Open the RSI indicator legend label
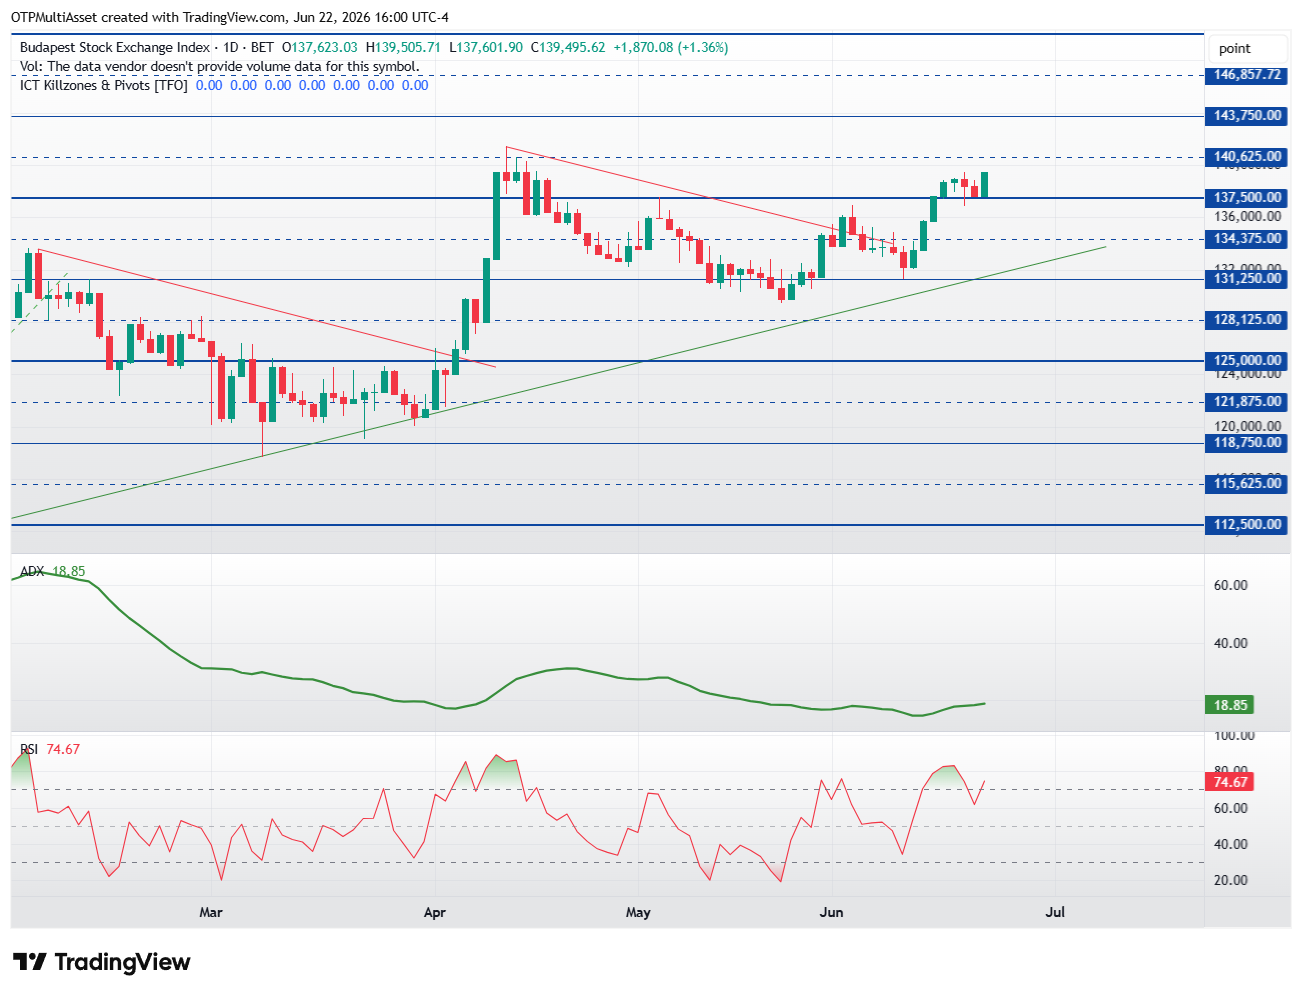1302x996 pixels. pos(29,749)
